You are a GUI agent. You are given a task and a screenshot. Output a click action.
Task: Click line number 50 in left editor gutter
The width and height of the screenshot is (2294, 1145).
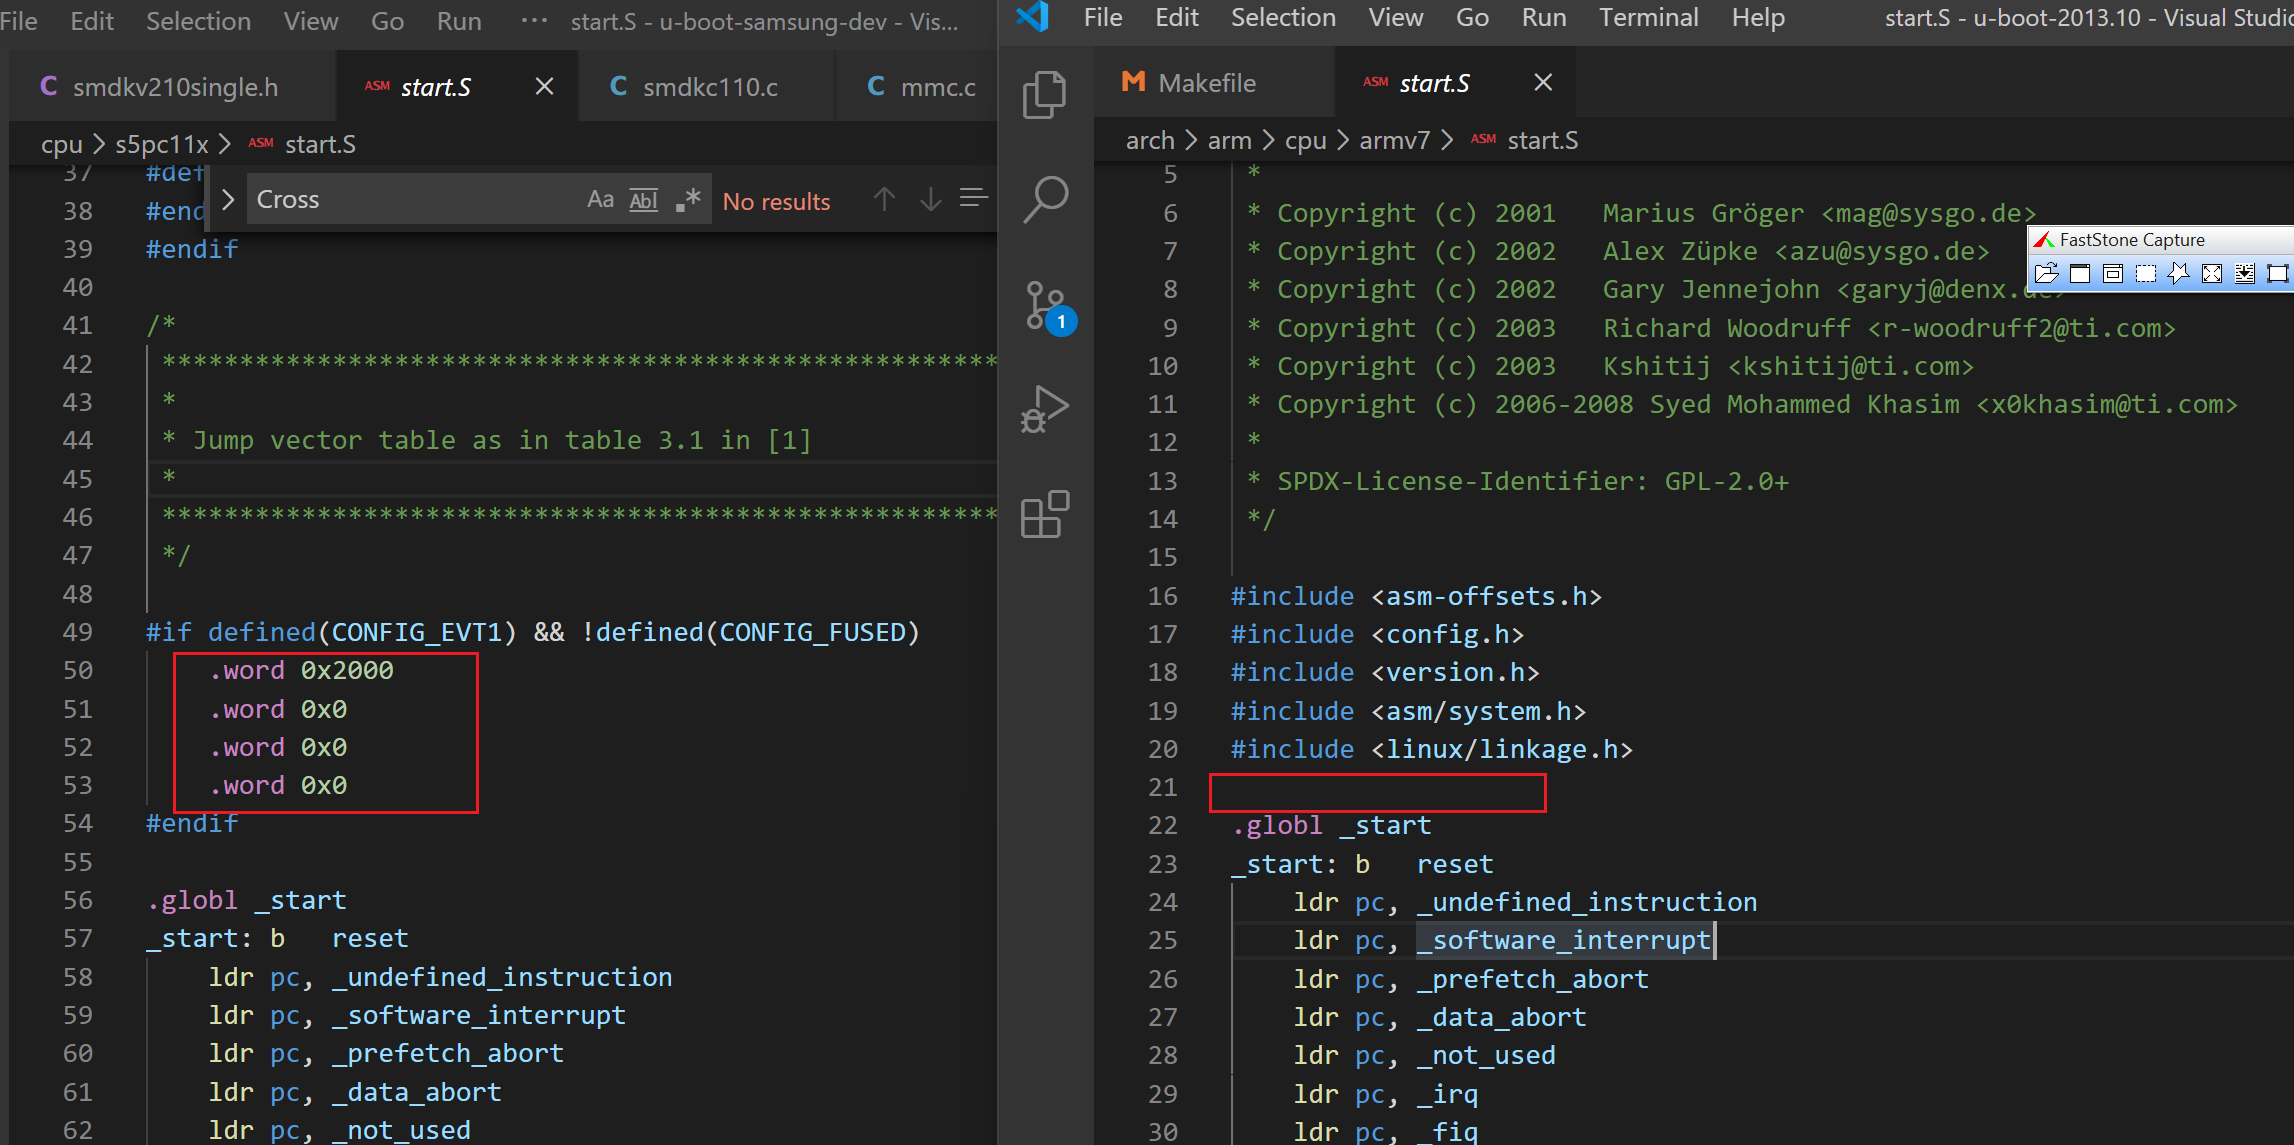[x=78, y=670]
